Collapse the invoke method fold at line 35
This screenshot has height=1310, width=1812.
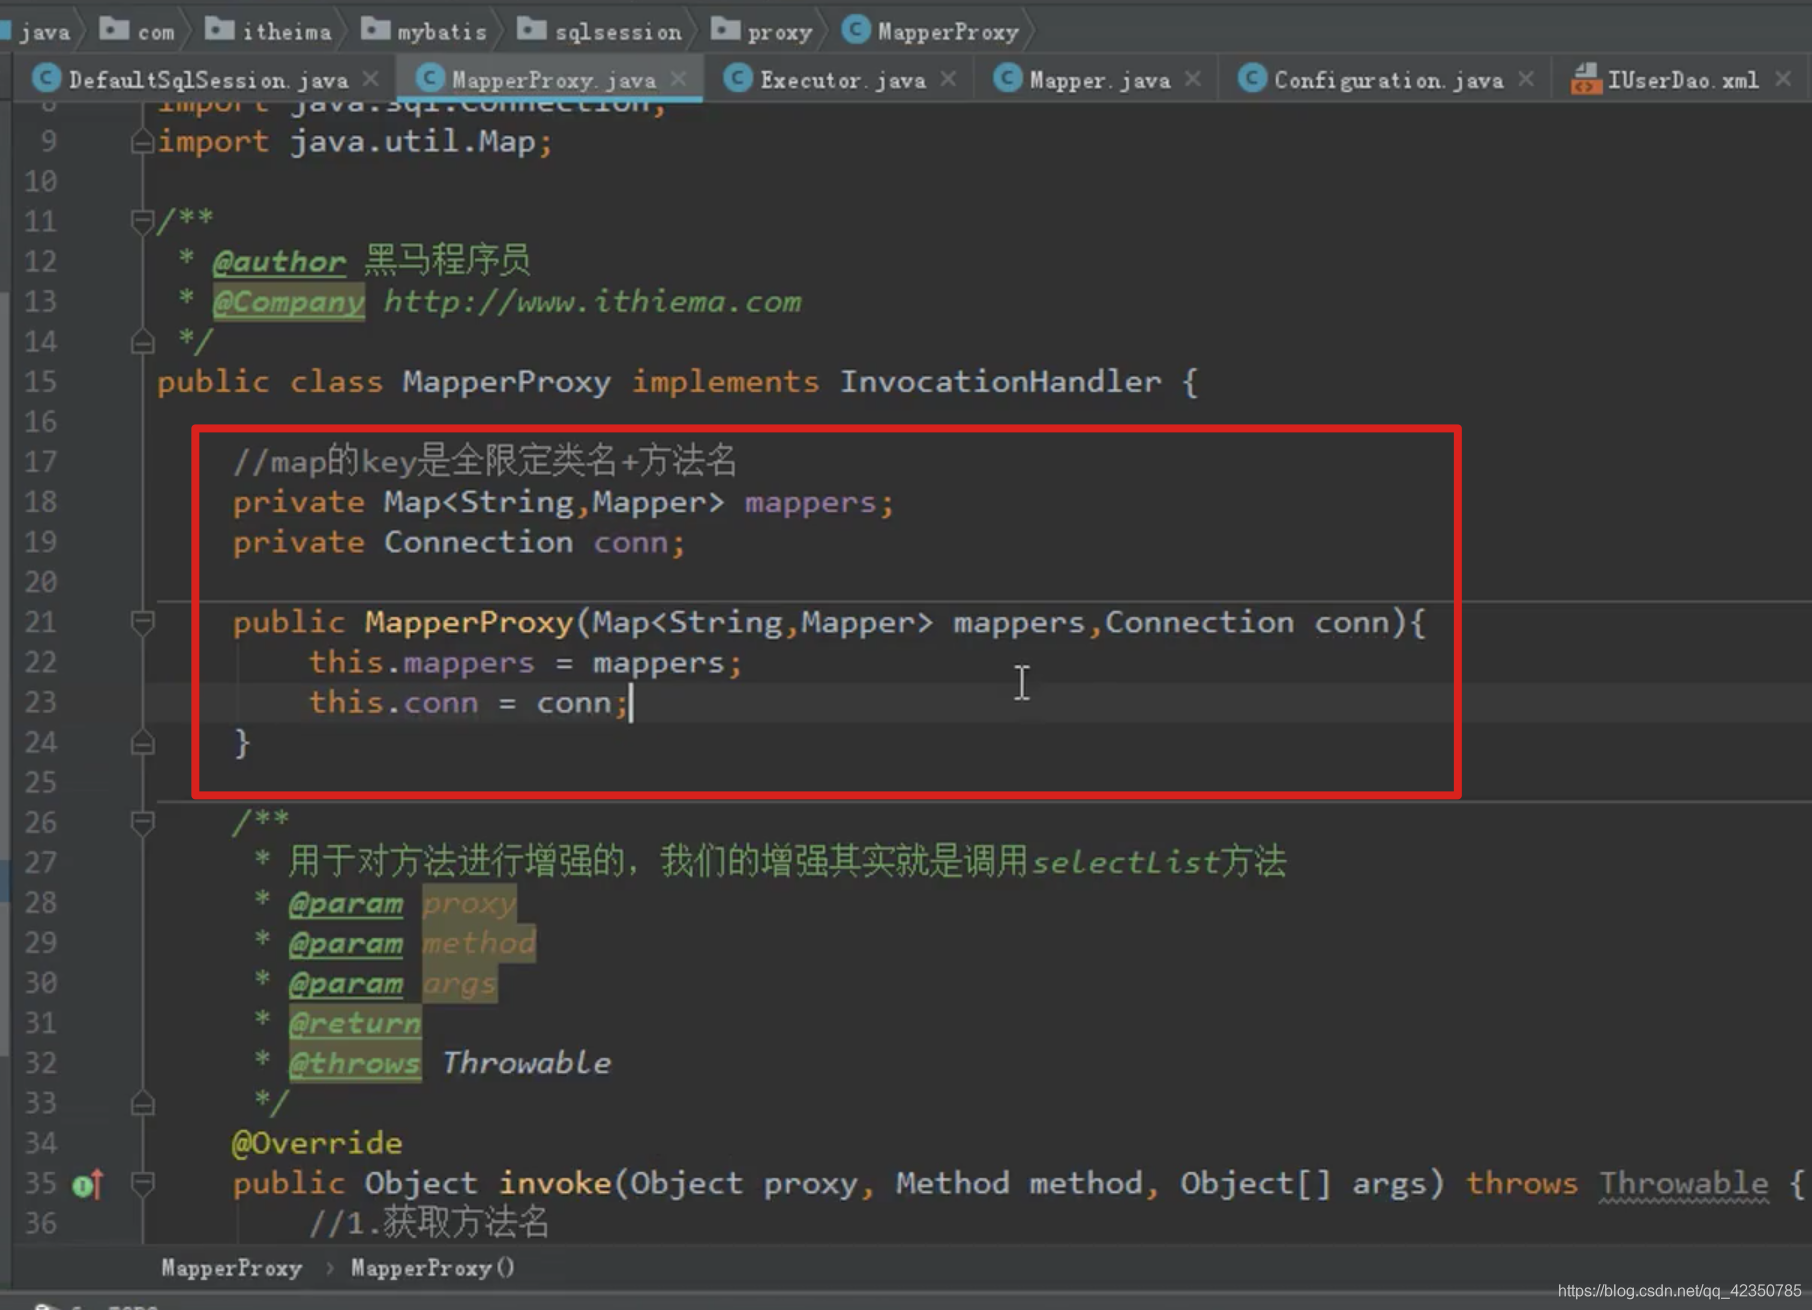click(x=142, y=1184)
